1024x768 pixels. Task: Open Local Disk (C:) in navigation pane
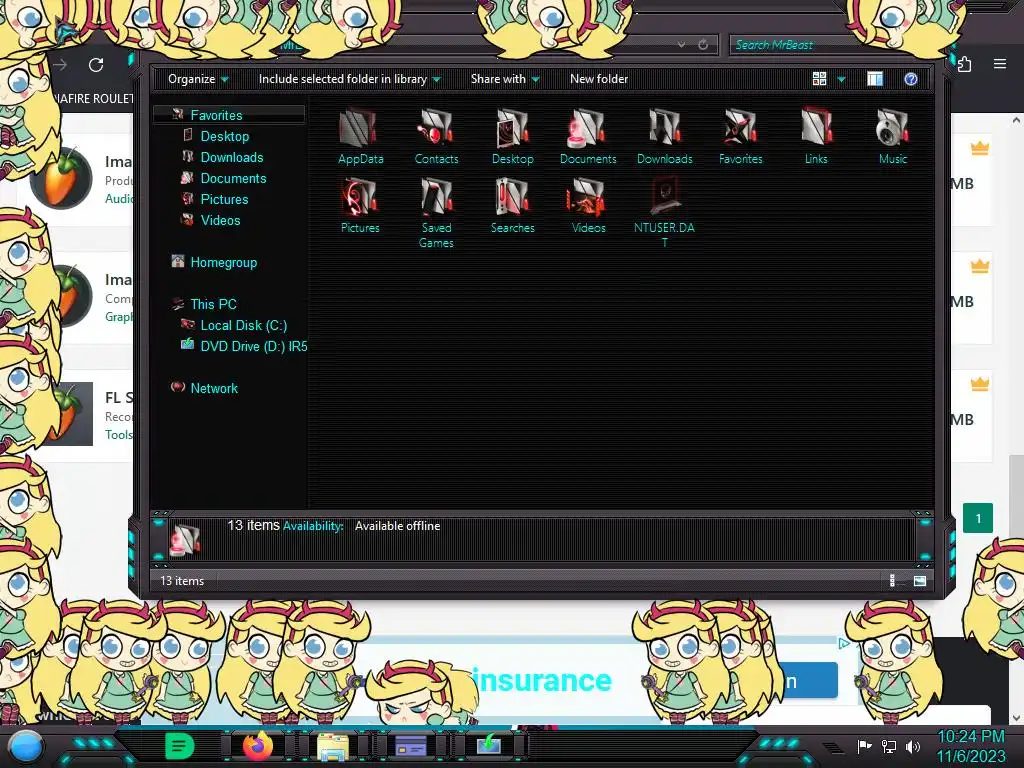click(x=244, y=325)
